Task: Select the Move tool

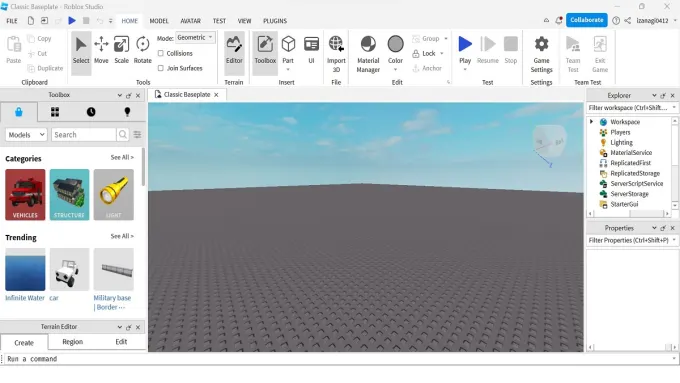Action: coord(101,50)
